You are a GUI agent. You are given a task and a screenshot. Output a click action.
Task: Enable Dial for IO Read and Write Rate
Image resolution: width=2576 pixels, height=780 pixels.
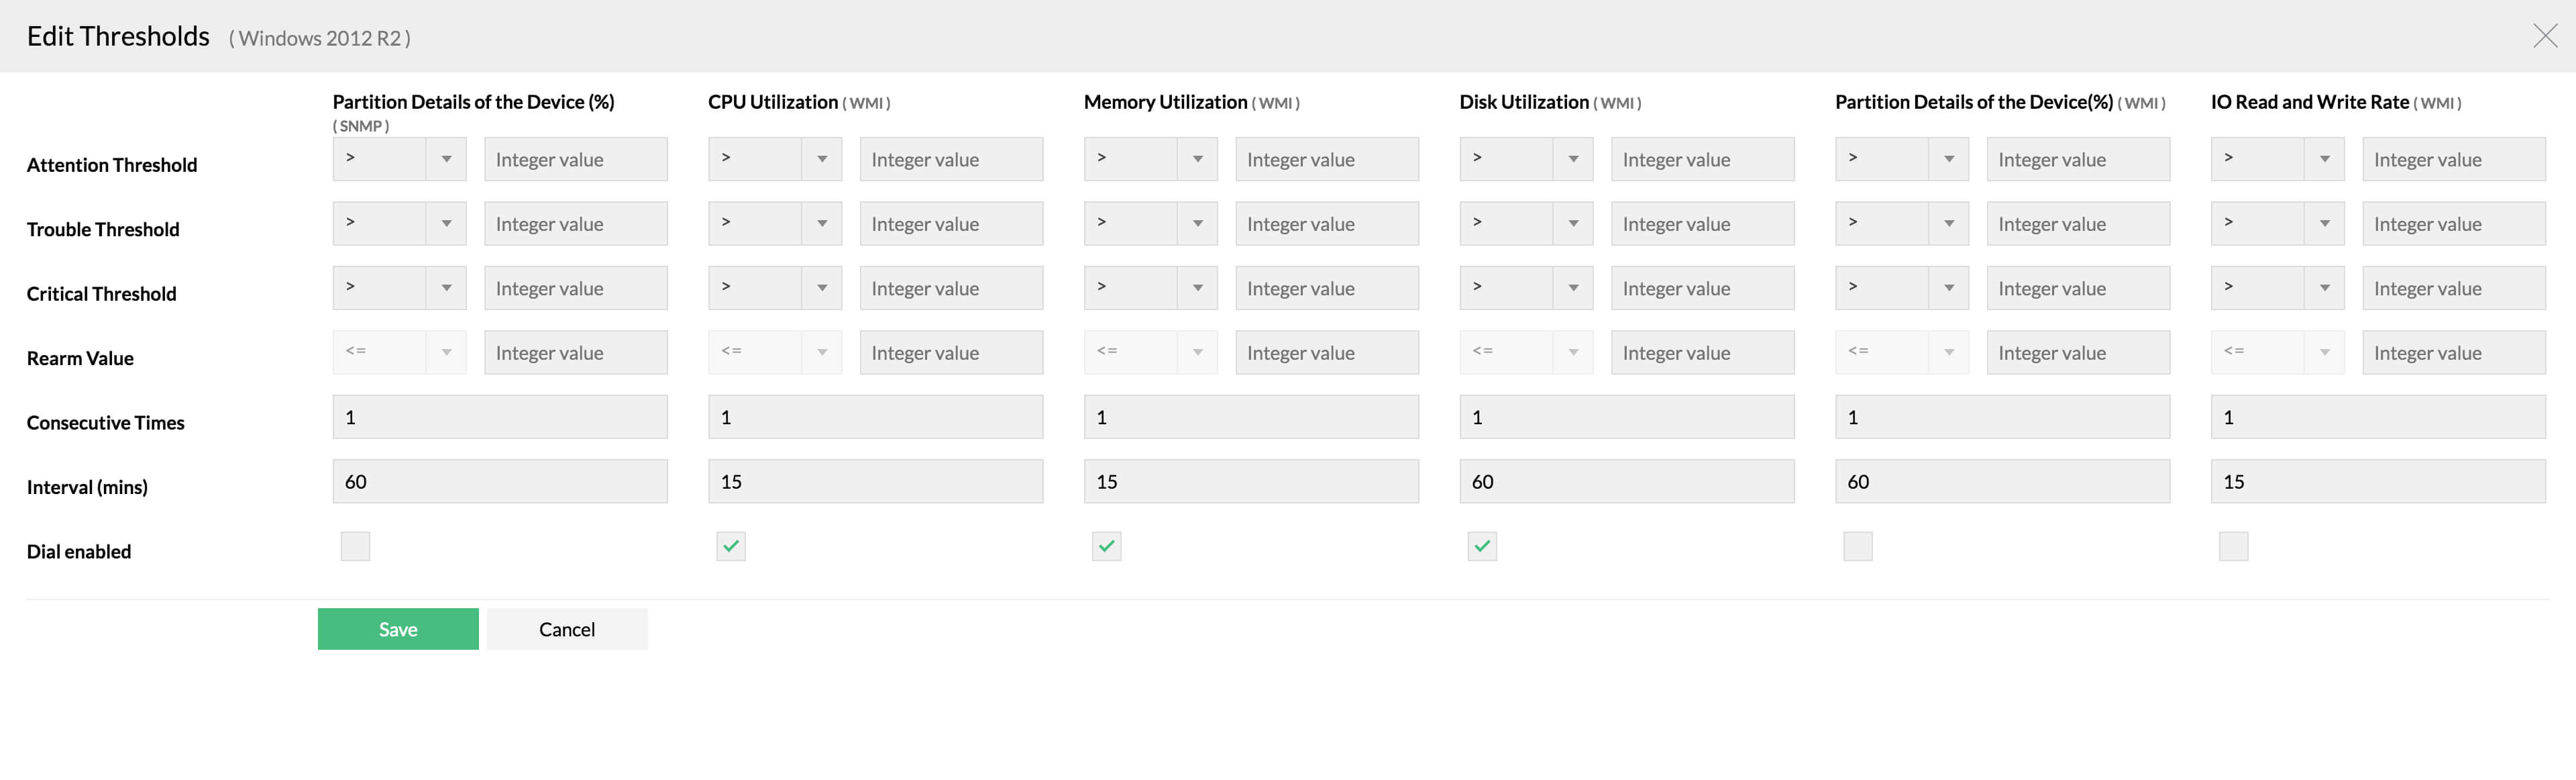2233,546
